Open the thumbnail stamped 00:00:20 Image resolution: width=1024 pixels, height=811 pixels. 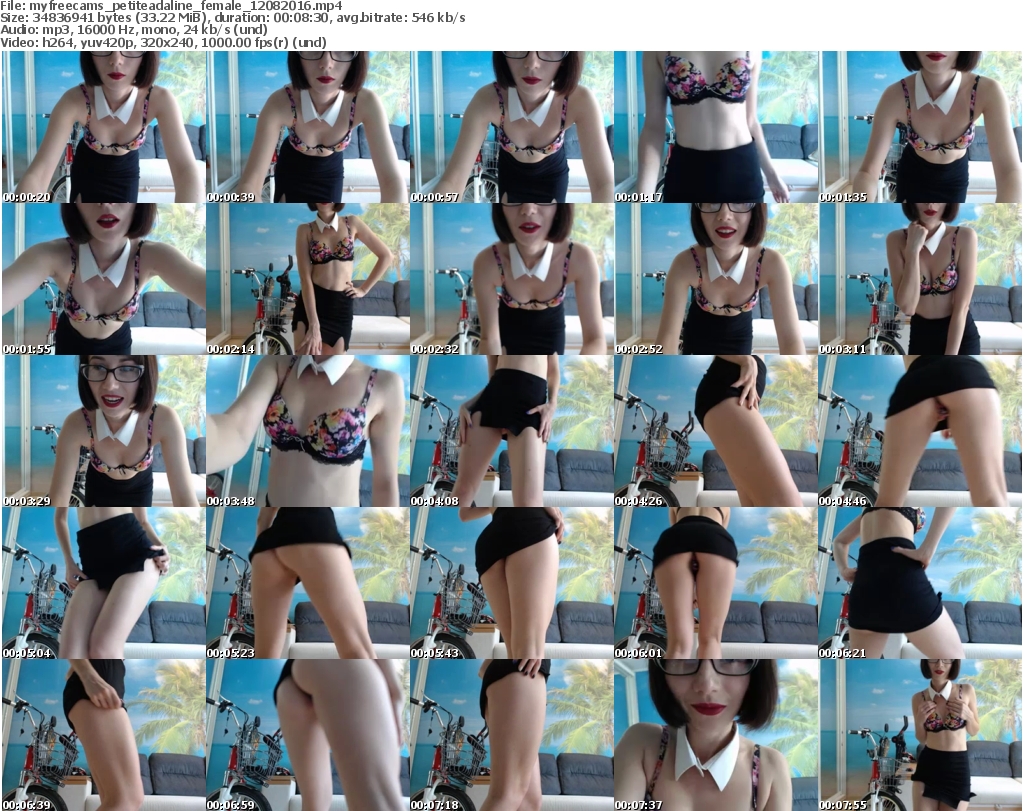[x=103, y=127]
